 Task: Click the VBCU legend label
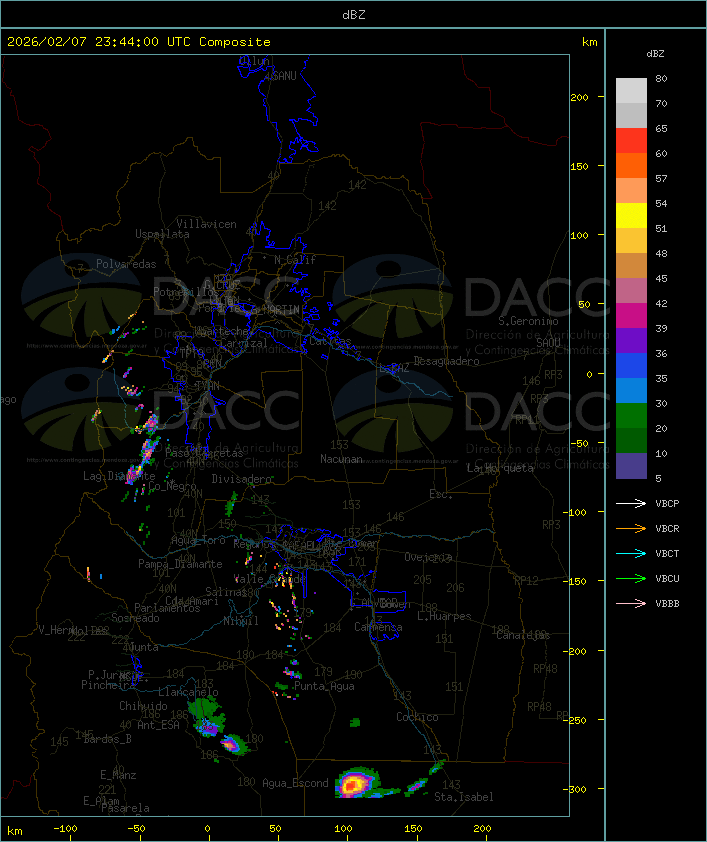667,578
